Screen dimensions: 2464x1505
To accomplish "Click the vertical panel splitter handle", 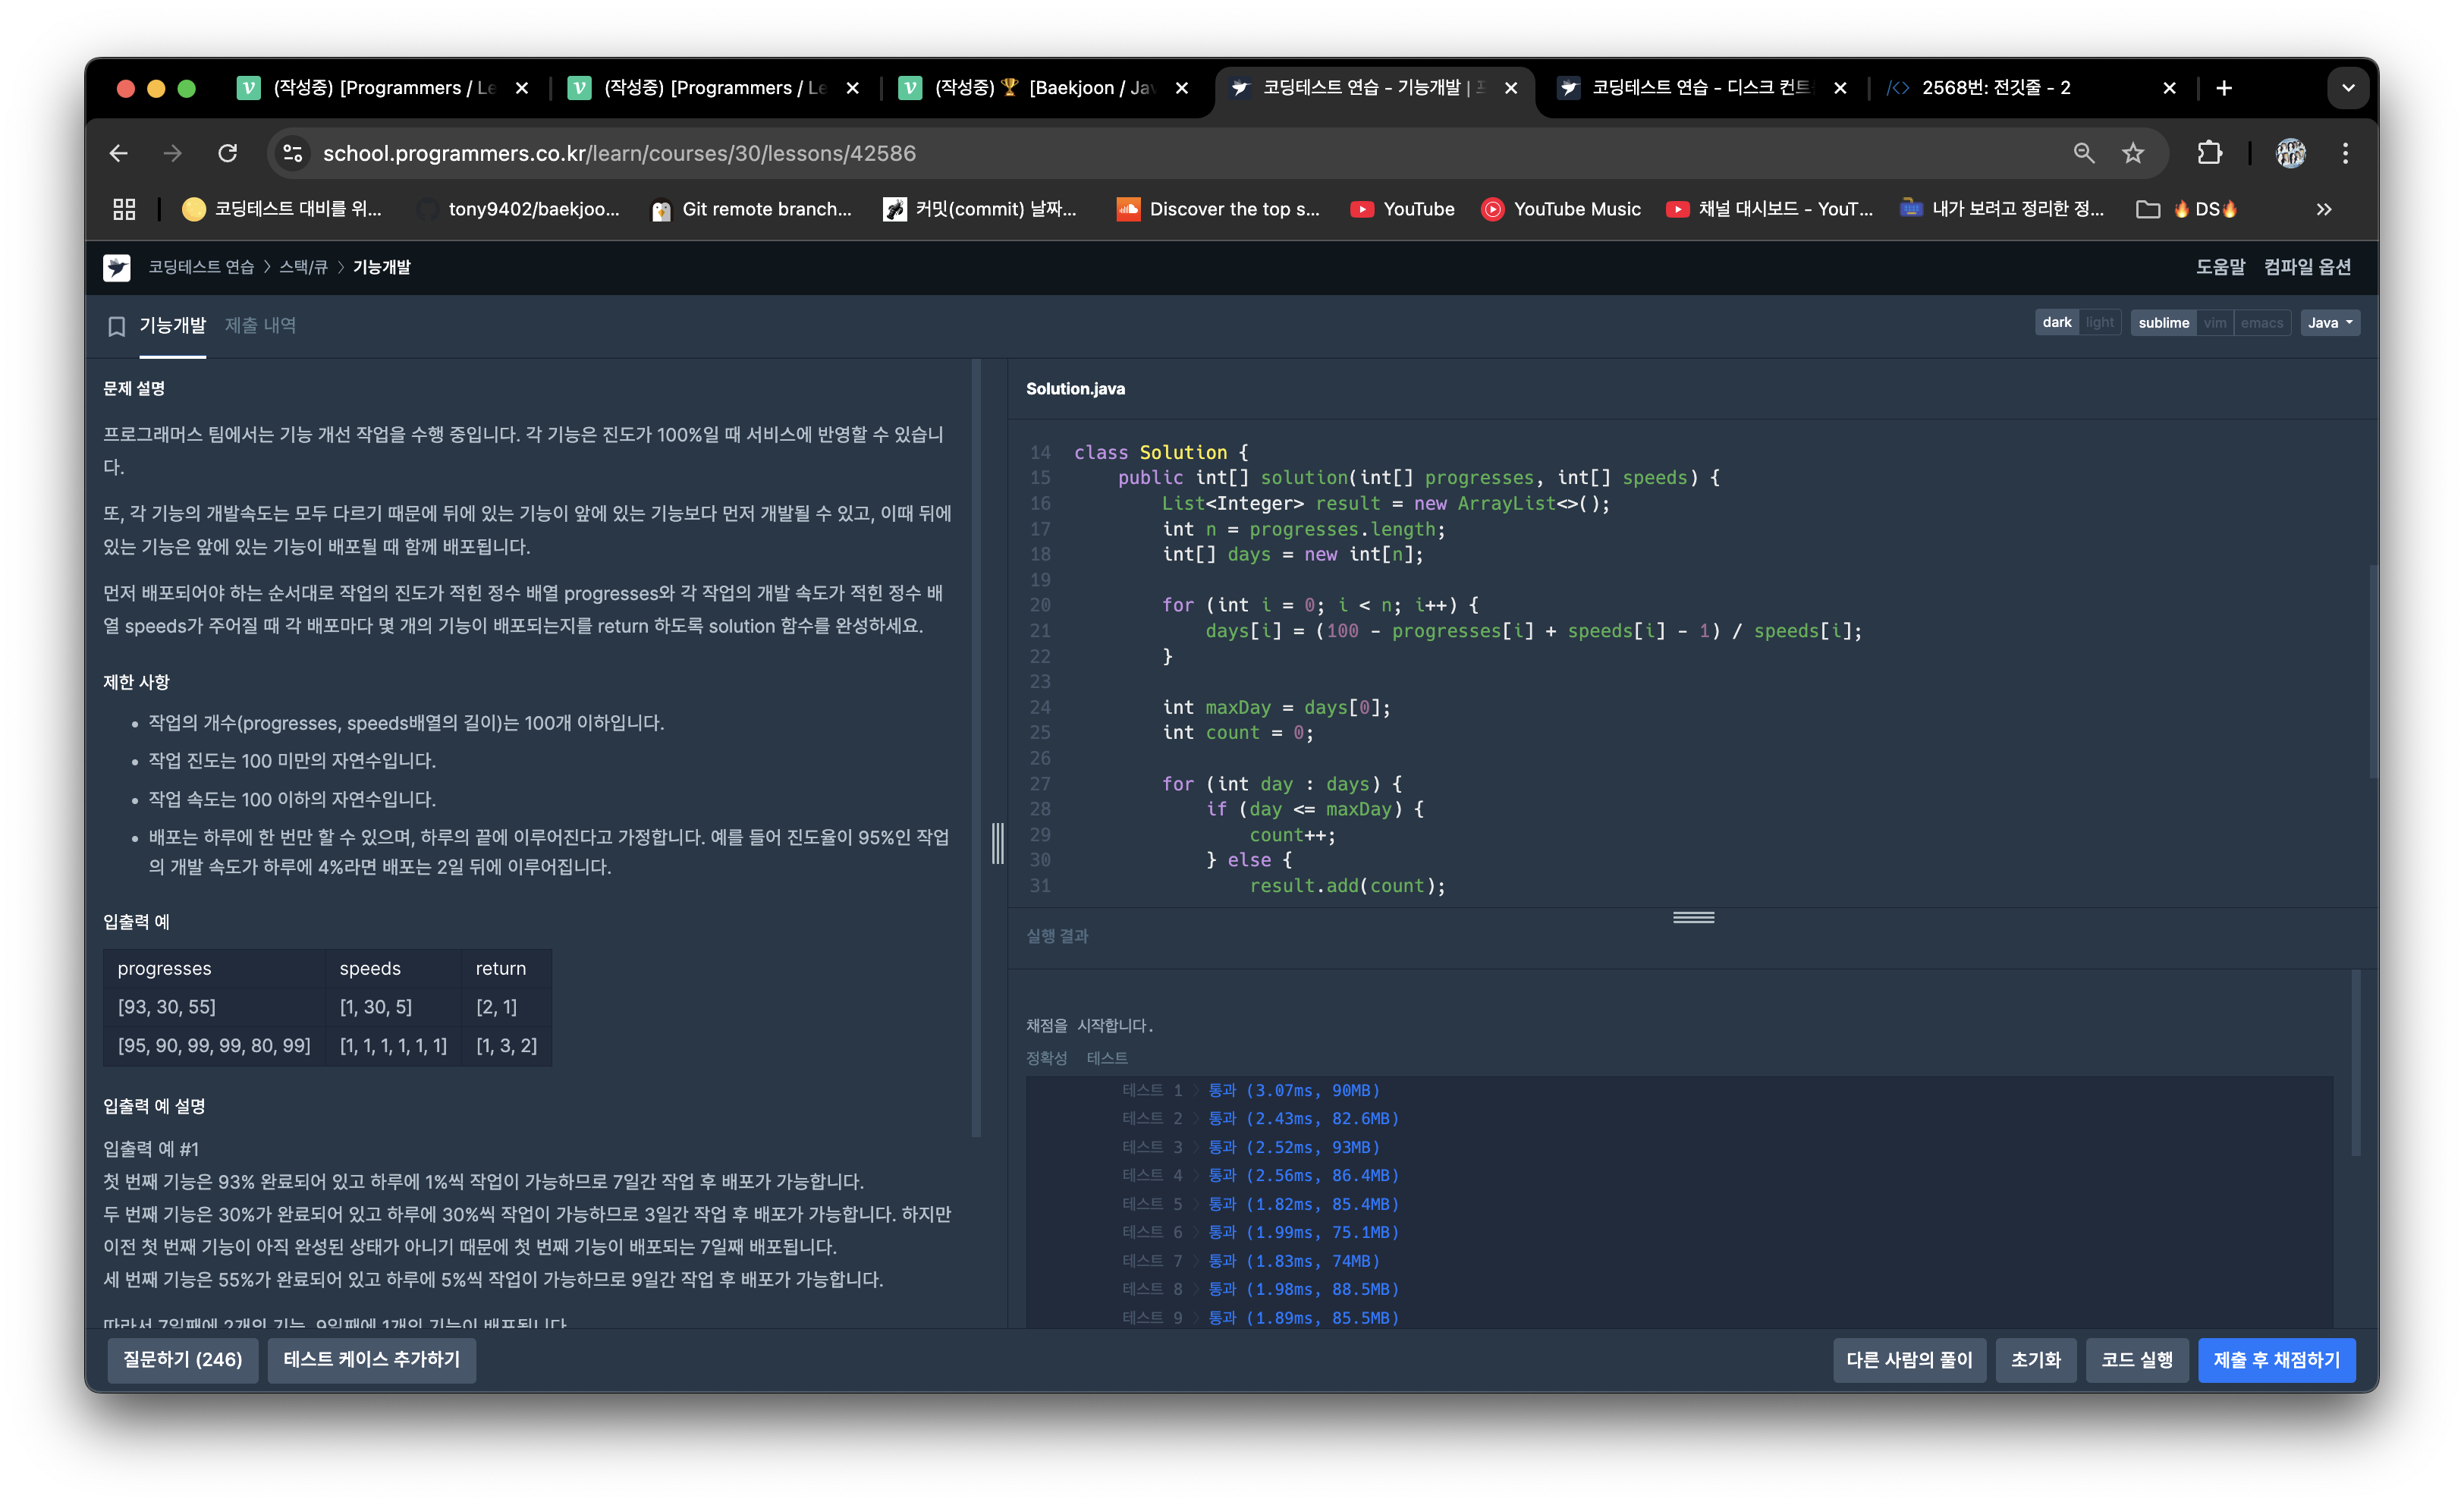I will (x=997, y=843).
